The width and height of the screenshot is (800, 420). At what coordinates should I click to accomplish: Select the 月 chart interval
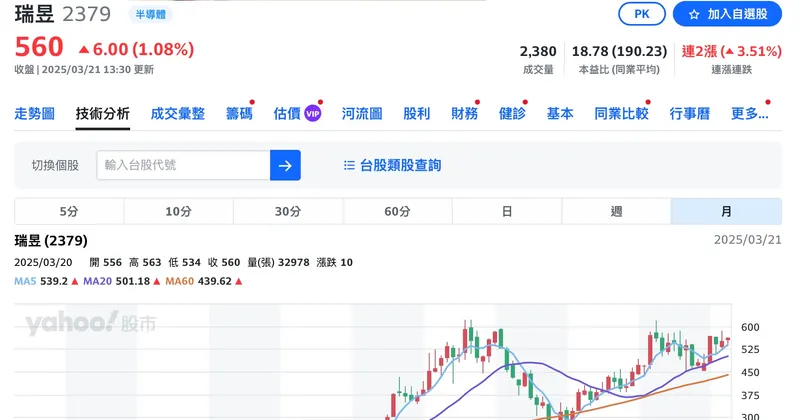click(726, 211)
